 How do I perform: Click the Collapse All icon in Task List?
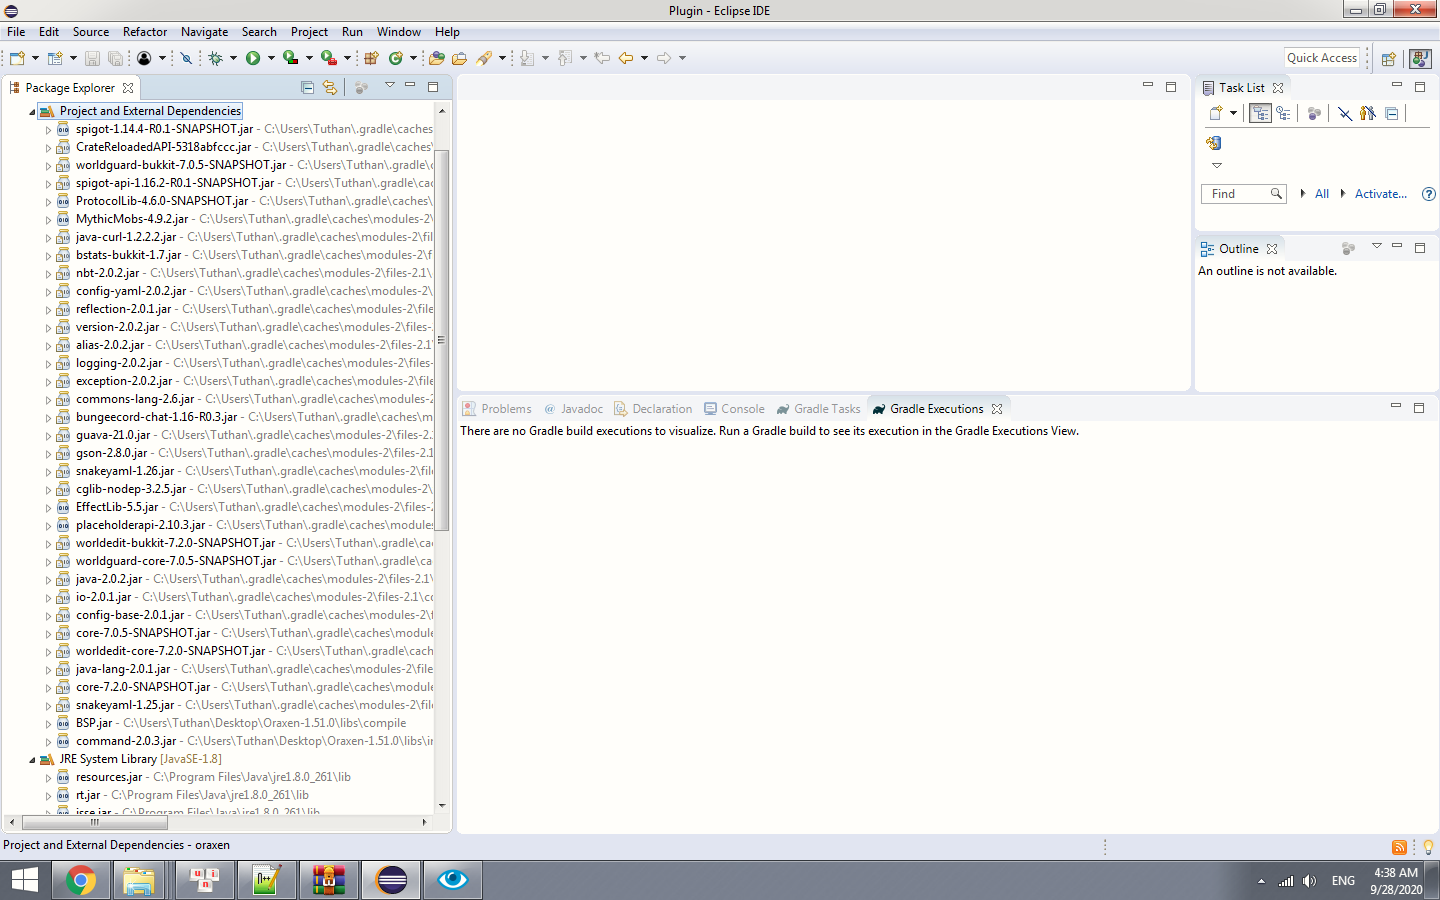pos(1391,113)
